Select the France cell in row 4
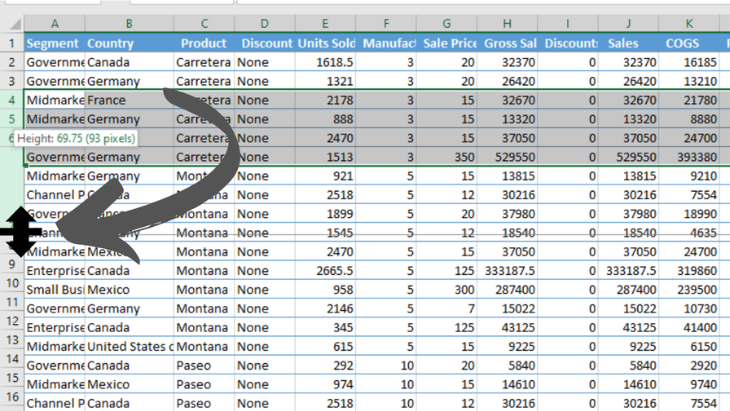The height and width of the screenshot is (411, 730). click(x=129, y=100)
